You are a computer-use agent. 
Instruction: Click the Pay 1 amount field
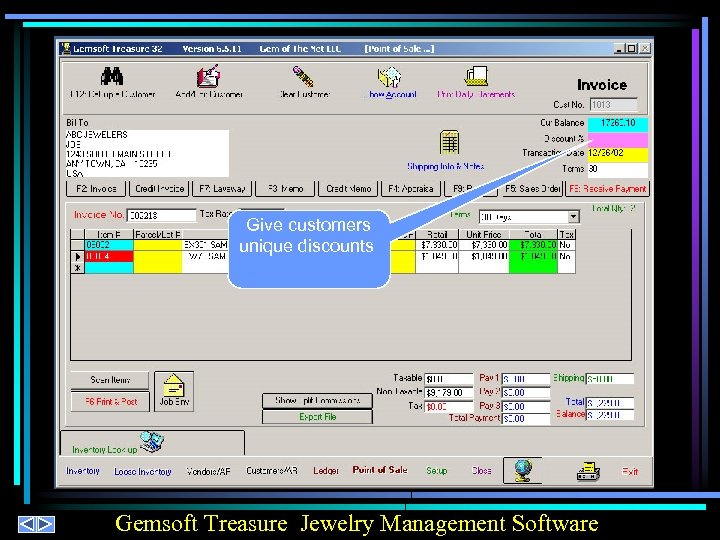tap(526, 379)
